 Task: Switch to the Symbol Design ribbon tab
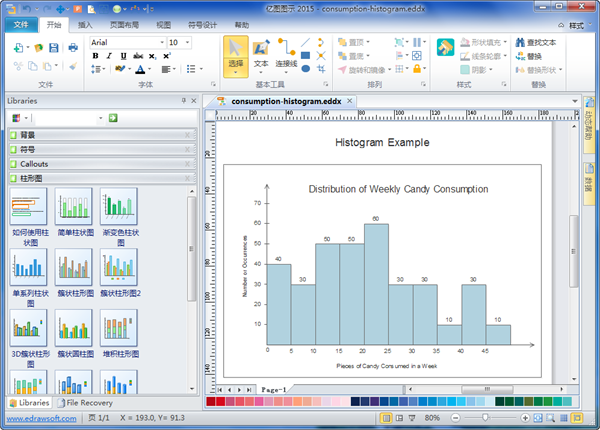tap(202, 25)
